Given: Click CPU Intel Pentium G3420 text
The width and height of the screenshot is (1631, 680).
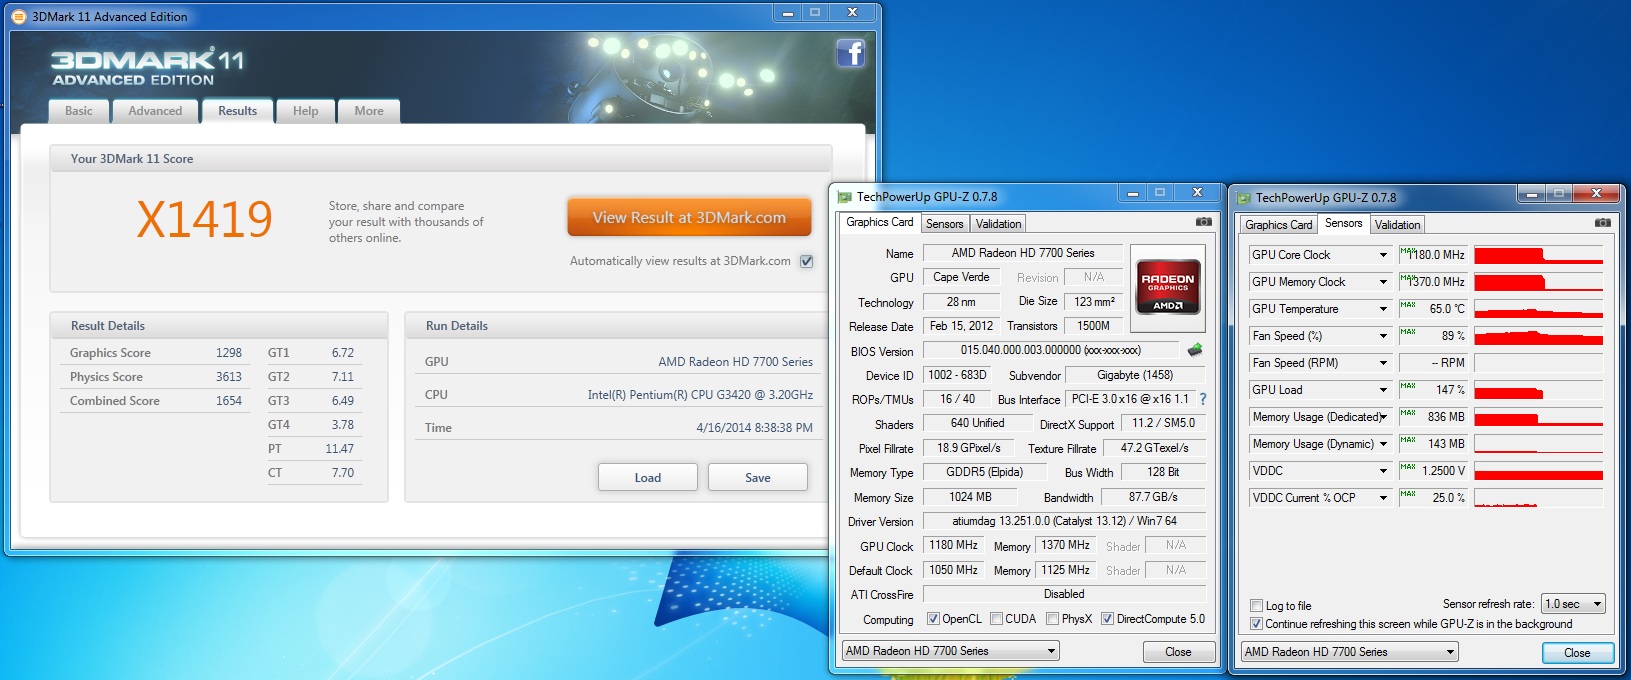Looking at the screenshot, I should 700,395.
